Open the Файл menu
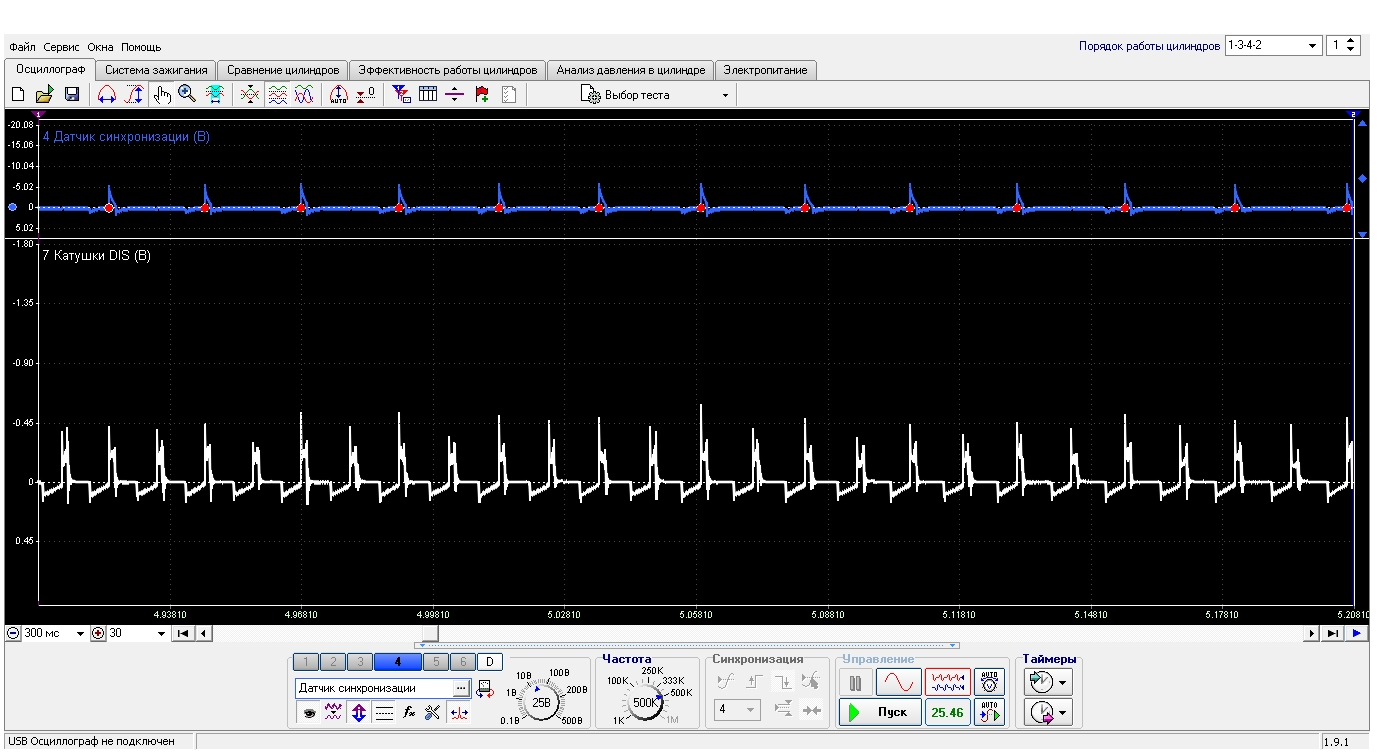This screenshot has width=1382, height=754. point(22,47)
